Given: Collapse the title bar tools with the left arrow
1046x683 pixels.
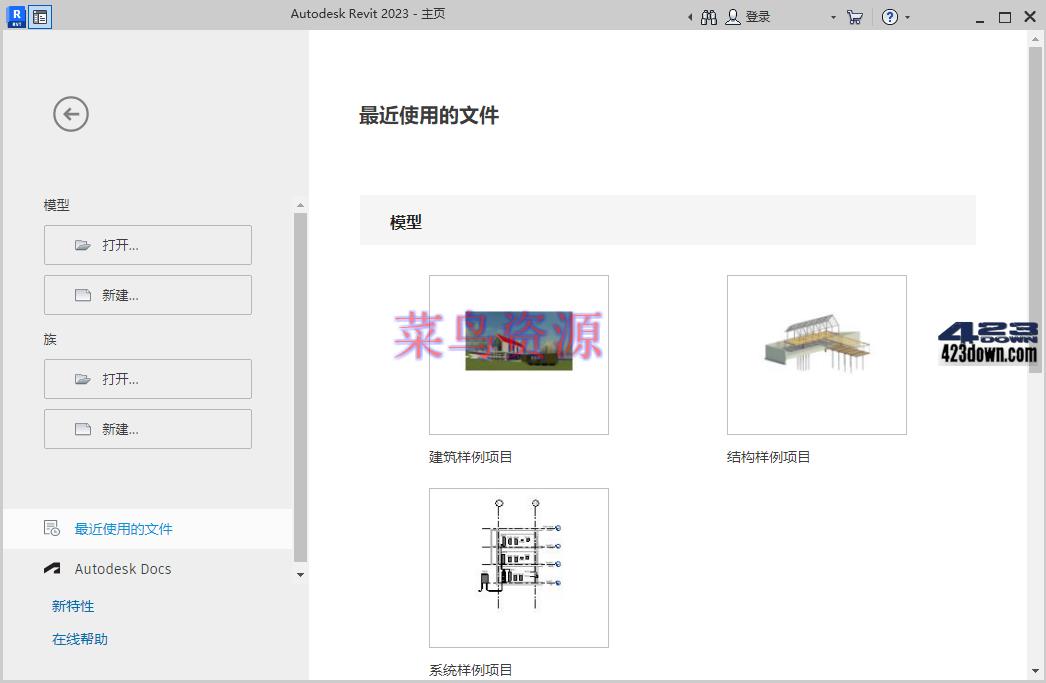Looking at the screenshot, I should [689, 17].
